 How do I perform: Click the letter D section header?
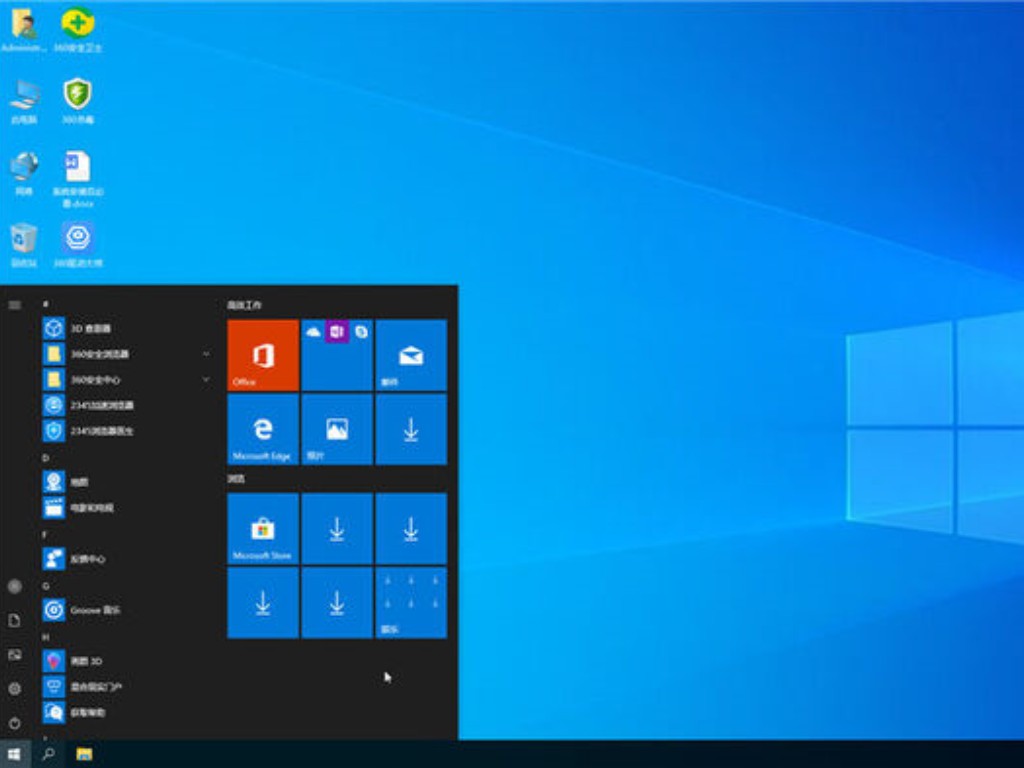44,456
